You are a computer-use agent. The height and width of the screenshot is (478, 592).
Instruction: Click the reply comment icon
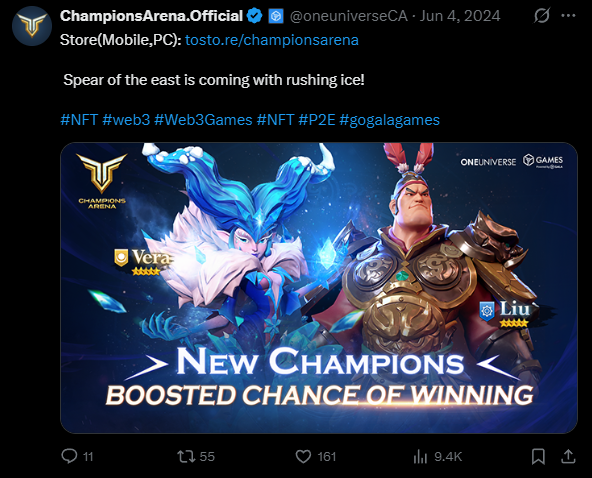point(69,456)
